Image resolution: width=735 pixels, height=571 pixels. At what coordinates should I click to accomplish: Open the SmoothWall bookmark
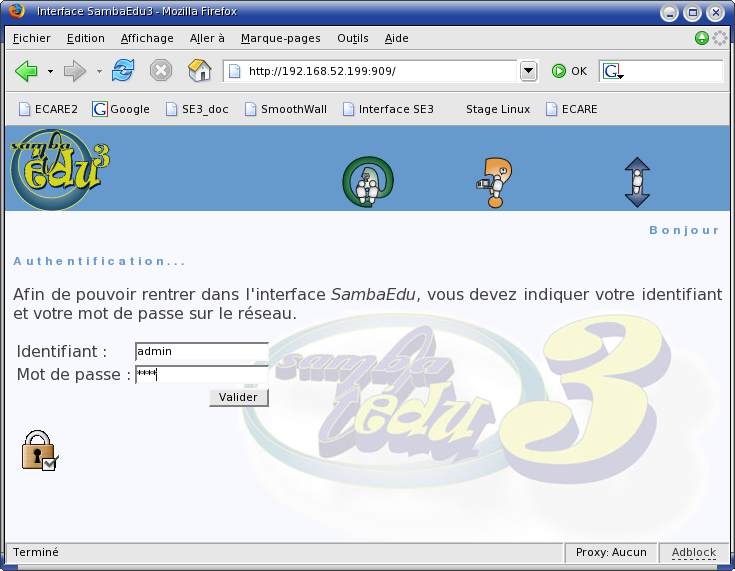[286, 109]
